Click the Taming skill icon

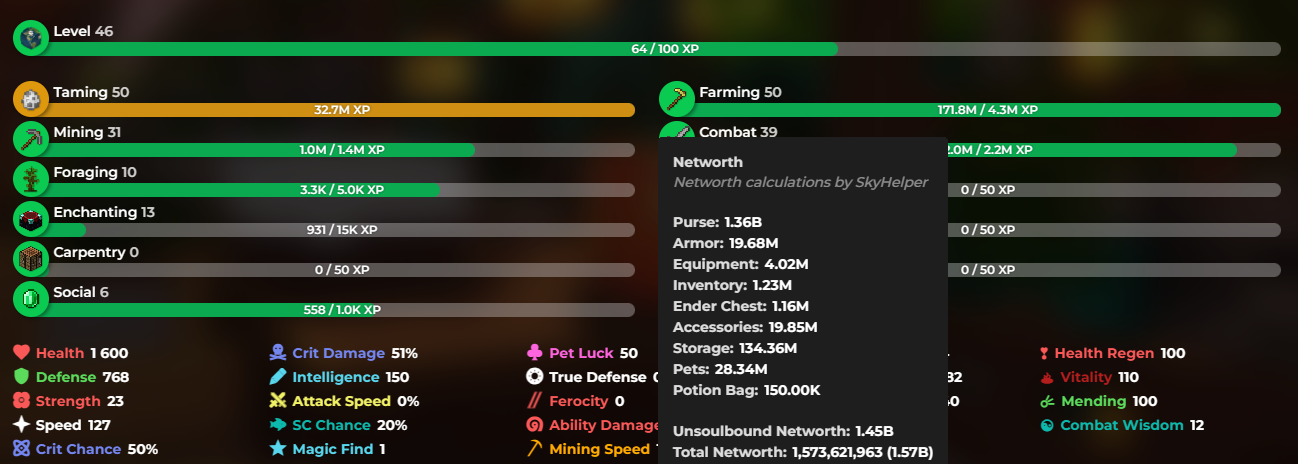(31, 99)
